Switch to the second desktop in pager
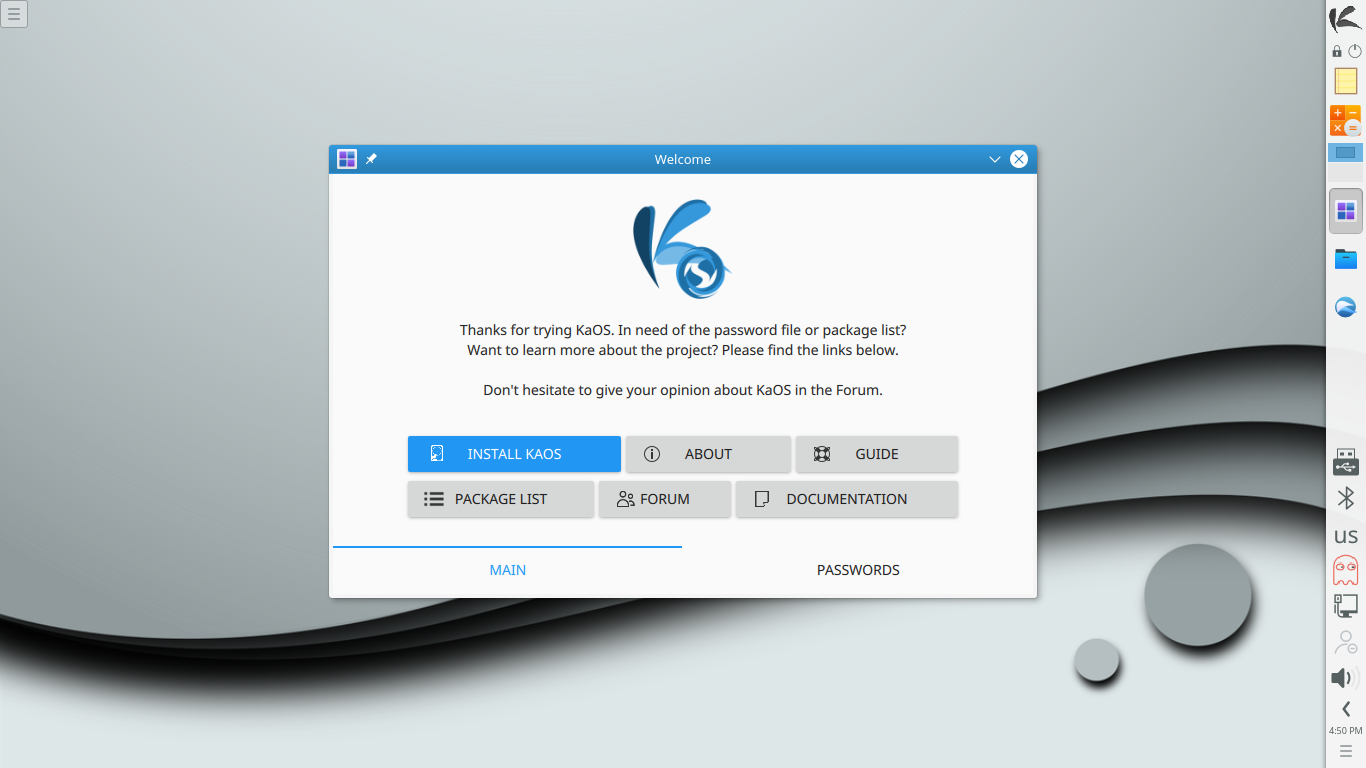1366x768 pixels. coord(1345,173)
